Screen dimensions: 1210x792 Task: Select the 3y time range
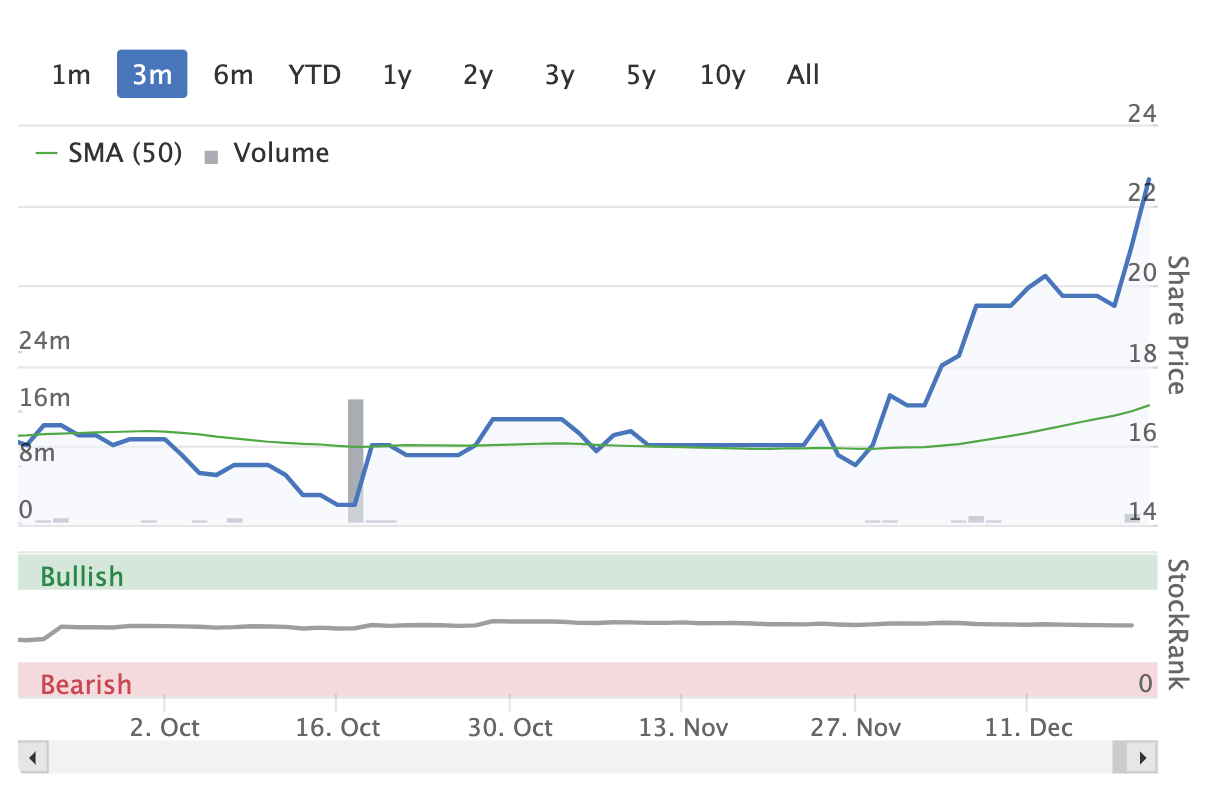[x=559, y=74]
